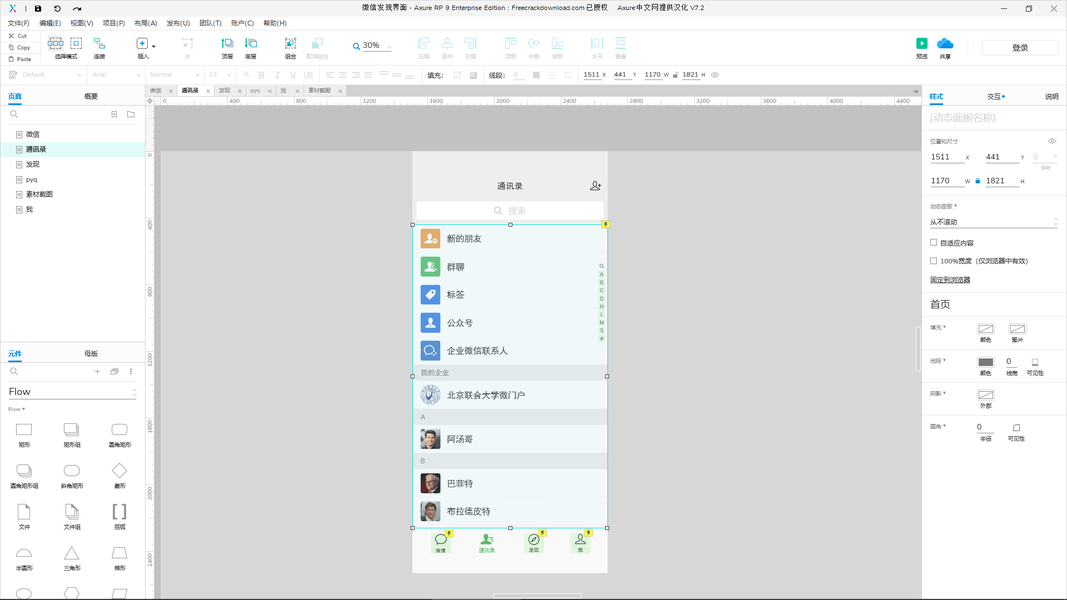Screen dimensions: 1067x600
Task: Open the document tabs overflow dropdown
Action: tap(915, 91)
